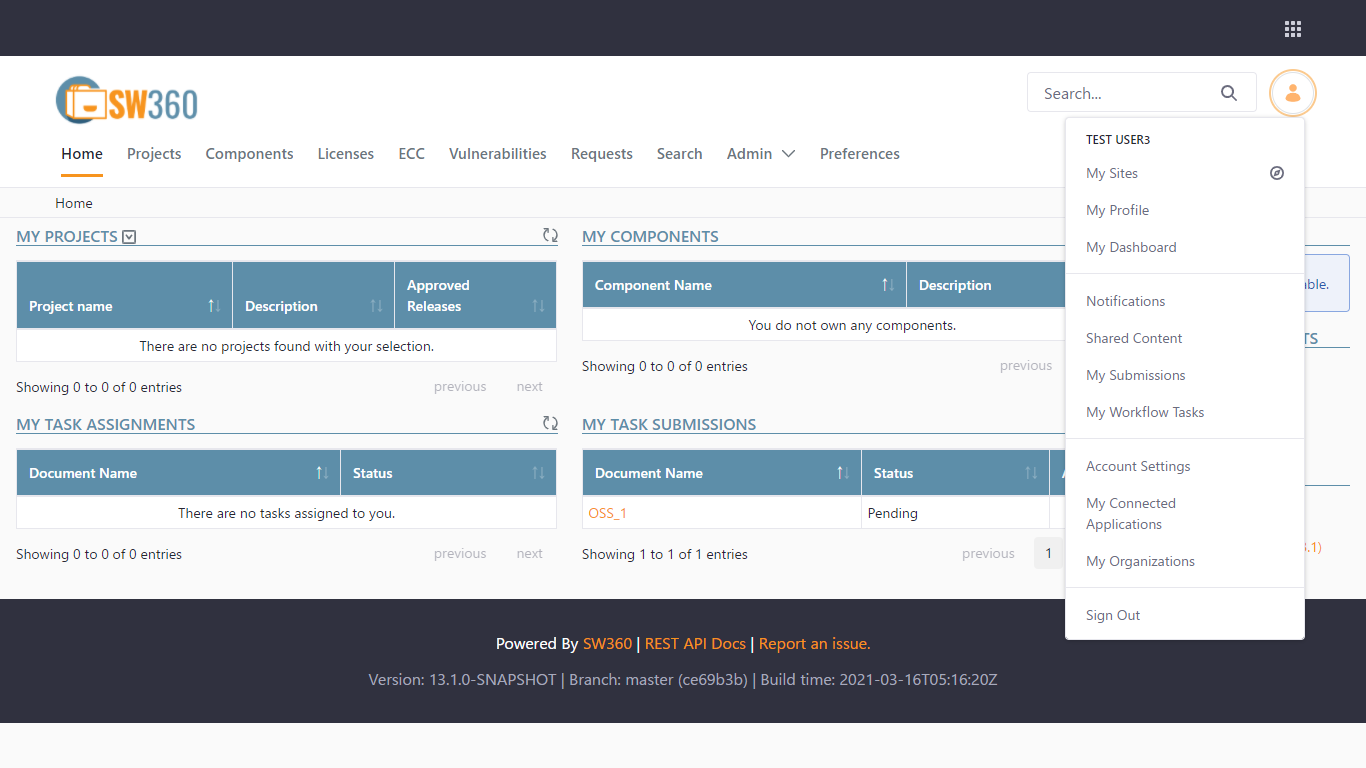Sort My Projects by Description column
The image size is (1366, 768).
(x=314, y=295)
